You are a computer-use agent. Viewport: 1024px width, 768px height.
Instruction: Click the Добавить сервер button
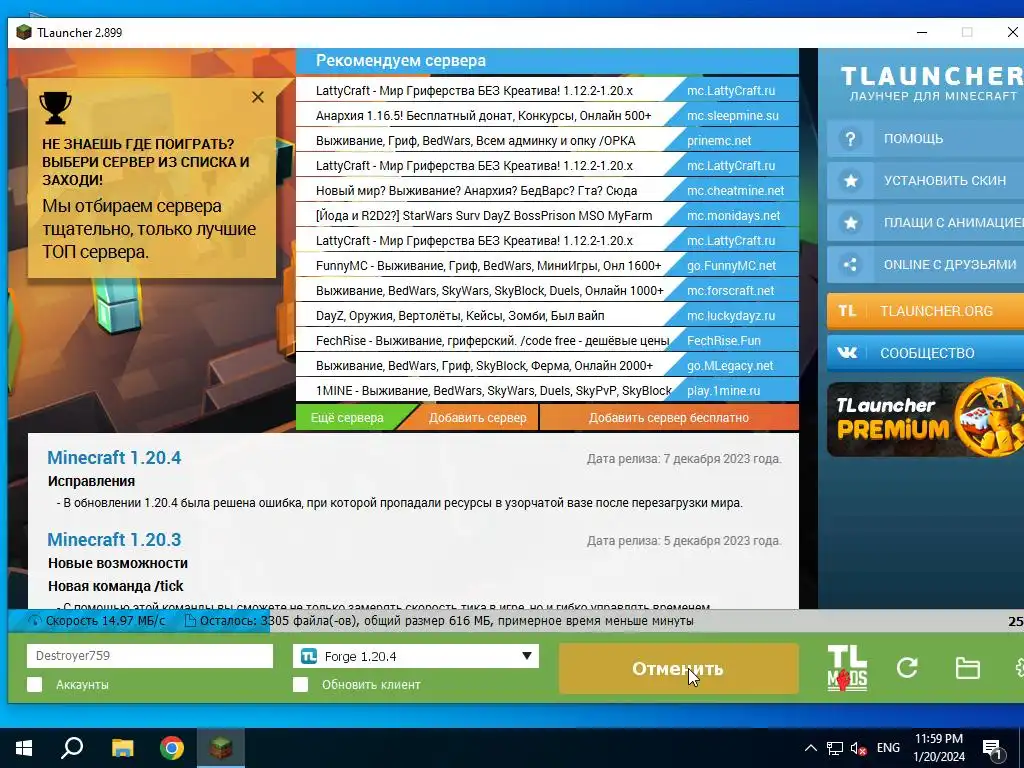click(477, 418)
